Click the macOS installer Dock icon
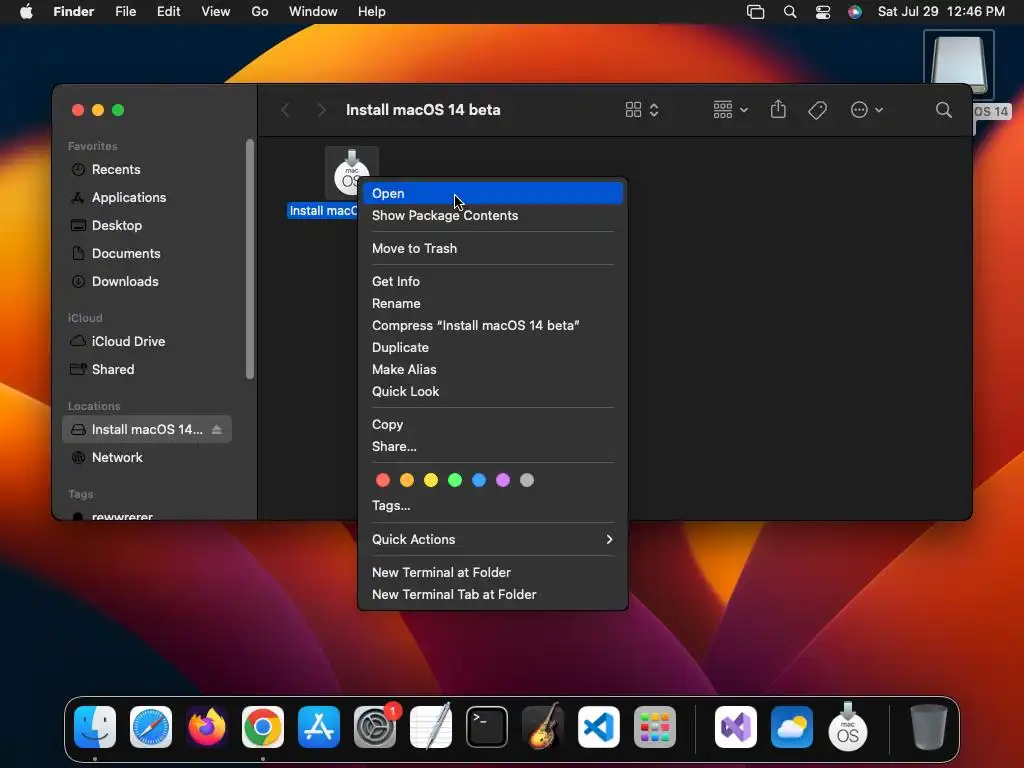This screenshot has height=768, width=1024. pos(848,727)
